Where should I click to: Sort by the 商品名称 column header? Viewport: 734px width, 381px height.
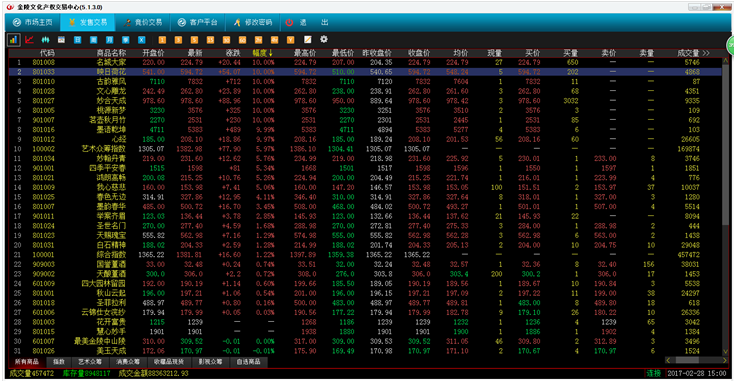point(111,53)
